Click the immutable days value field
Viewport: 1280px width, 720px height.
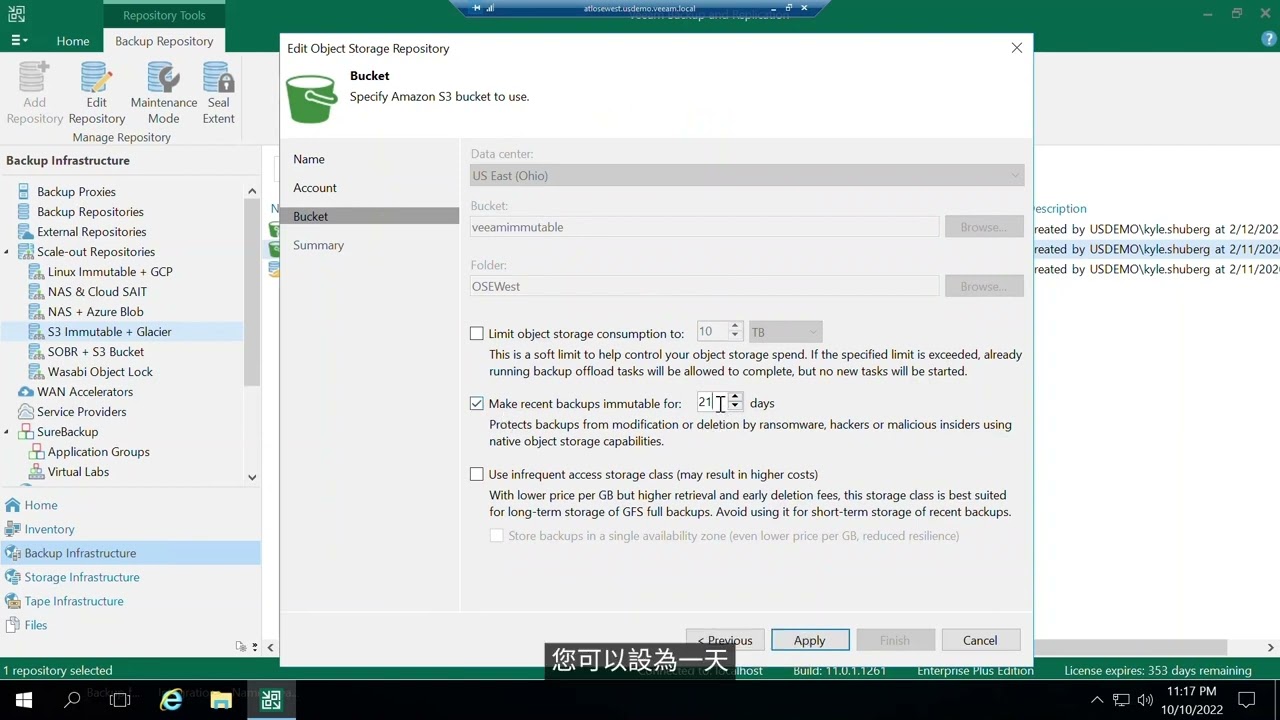[x=710, y=402]
